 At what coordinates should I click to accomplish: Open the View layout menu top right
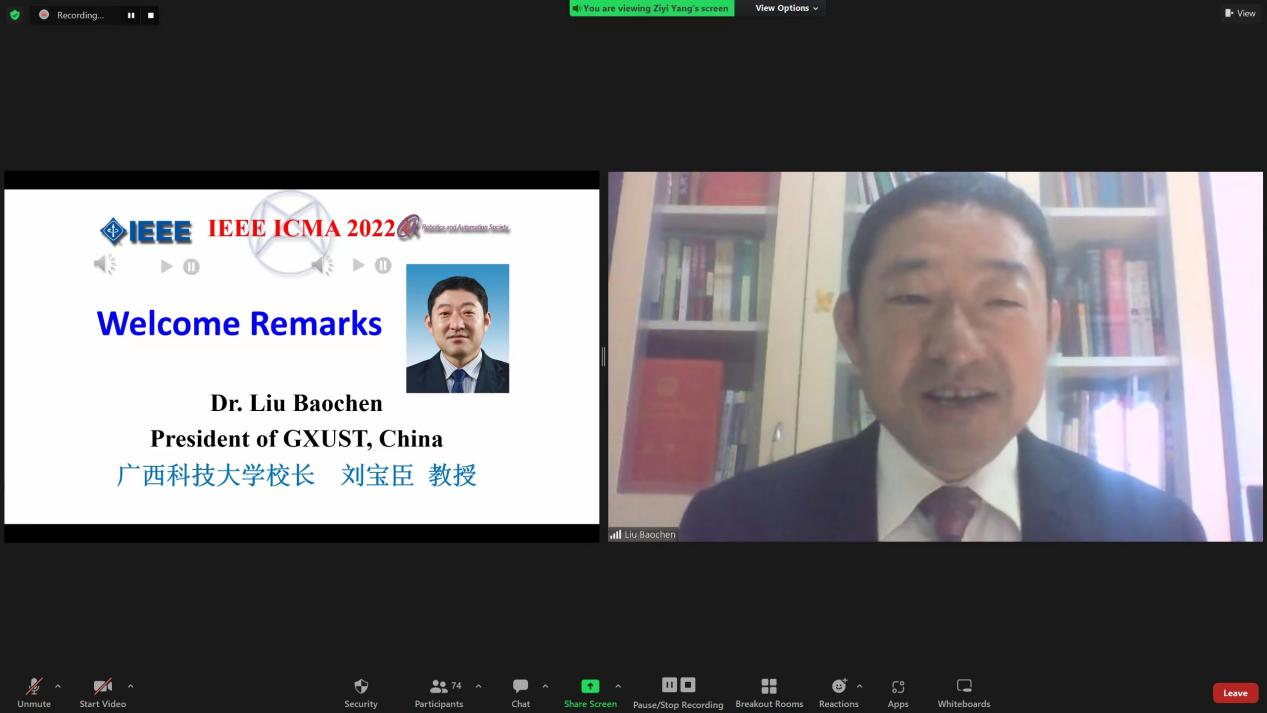point(1239,13)
